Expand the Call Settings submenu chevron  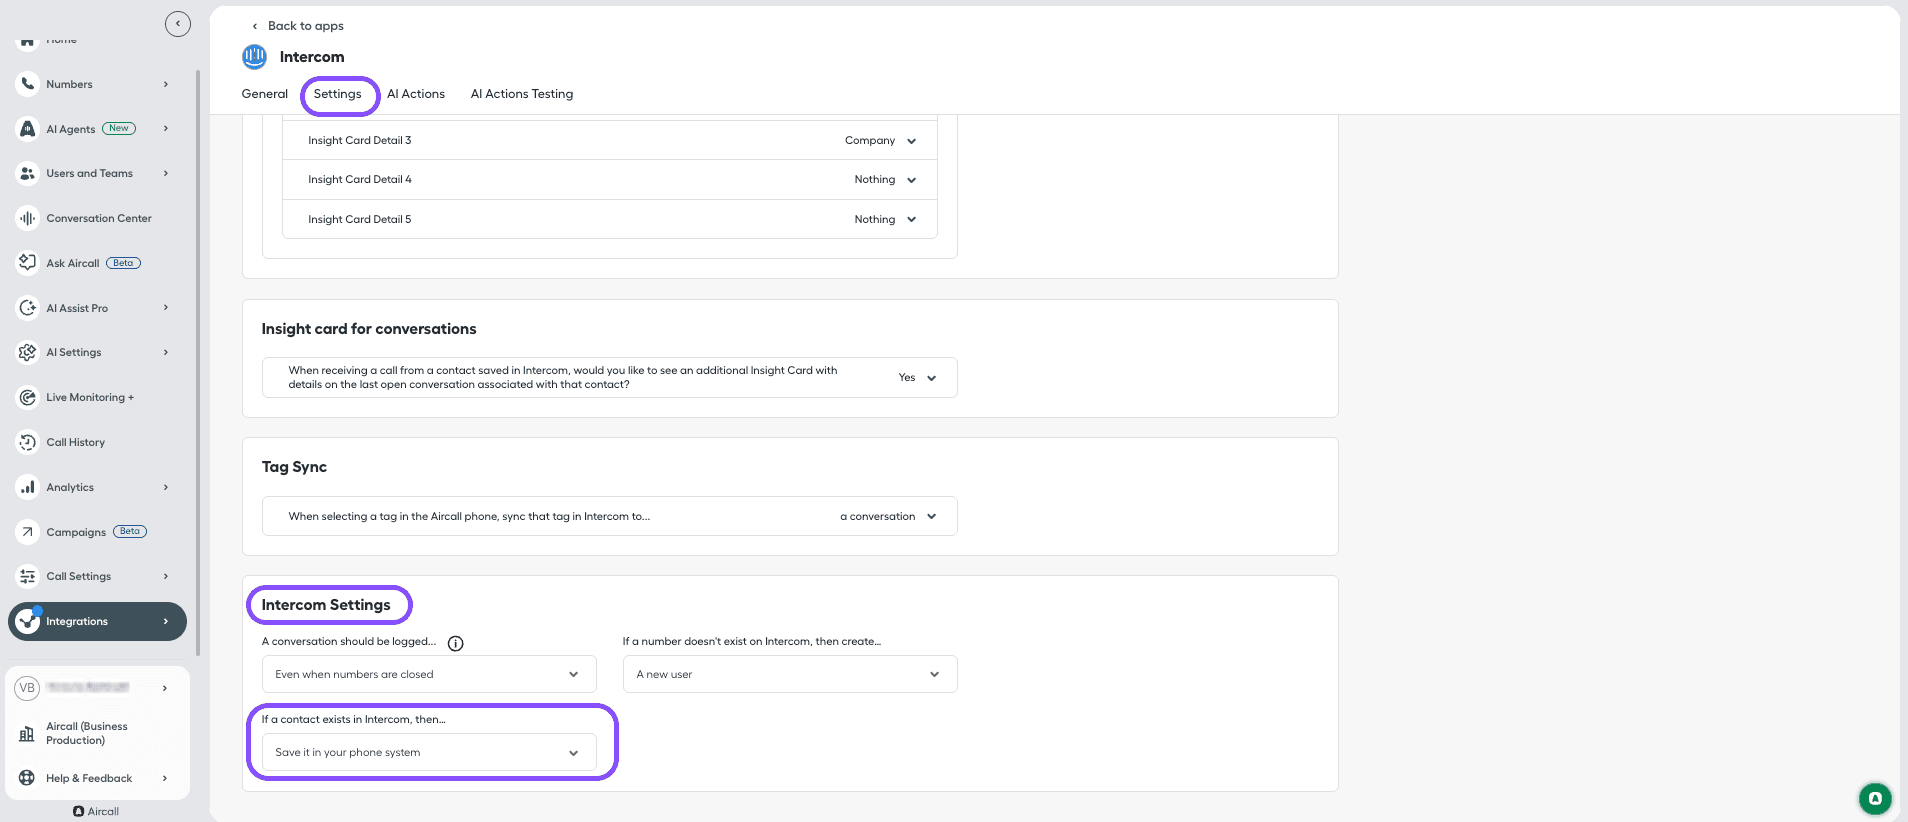pyautogui.click(x=166, y=576)
